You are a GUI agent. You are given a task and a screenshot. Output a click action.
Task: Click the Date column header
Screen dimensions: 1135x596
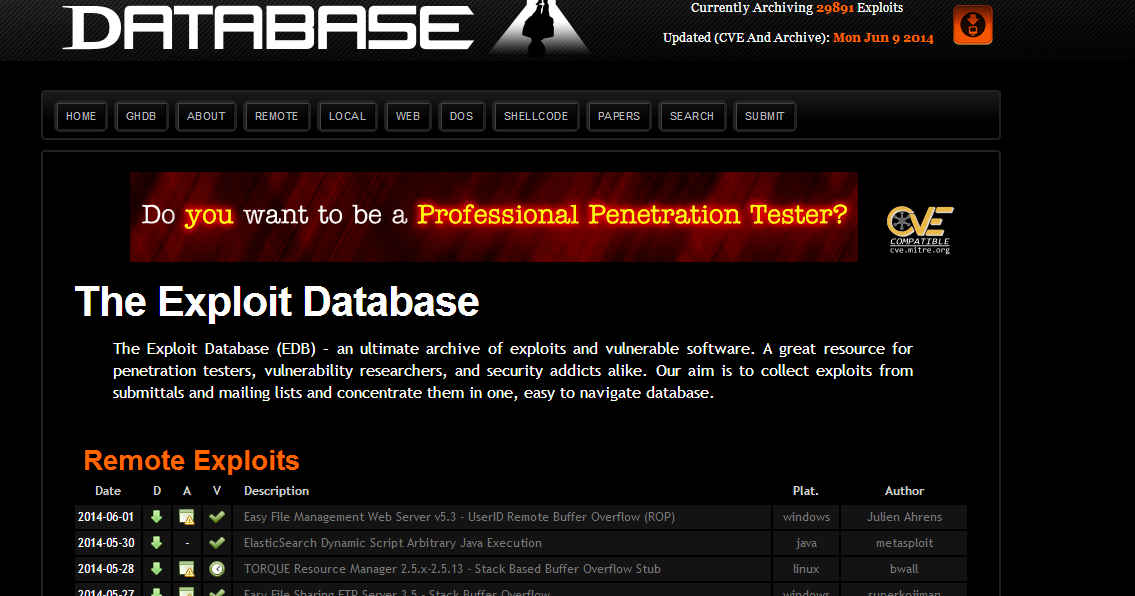[108, 491]
